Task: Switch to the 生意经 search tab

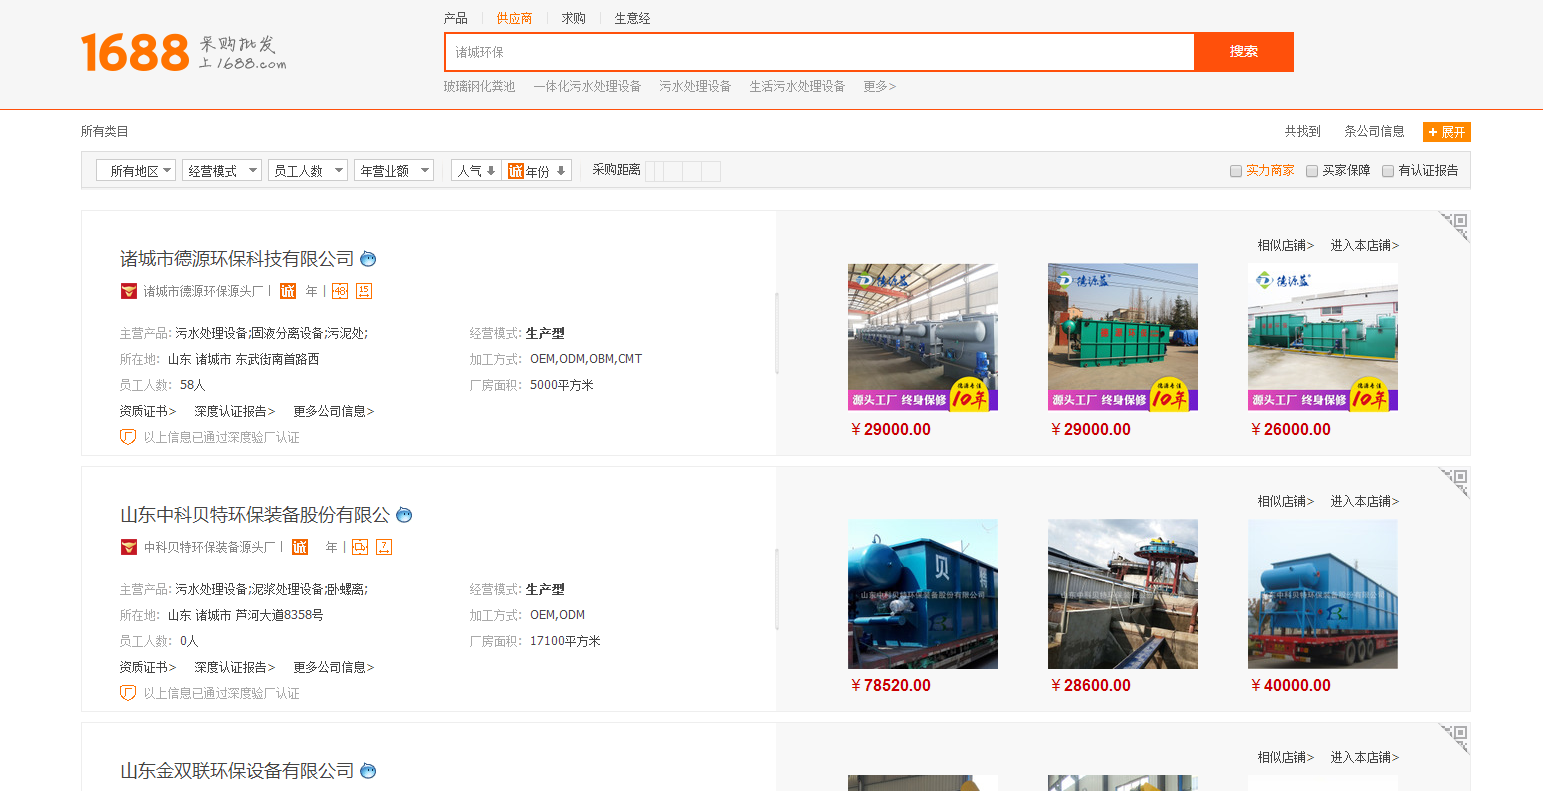Action: point(632,18)
